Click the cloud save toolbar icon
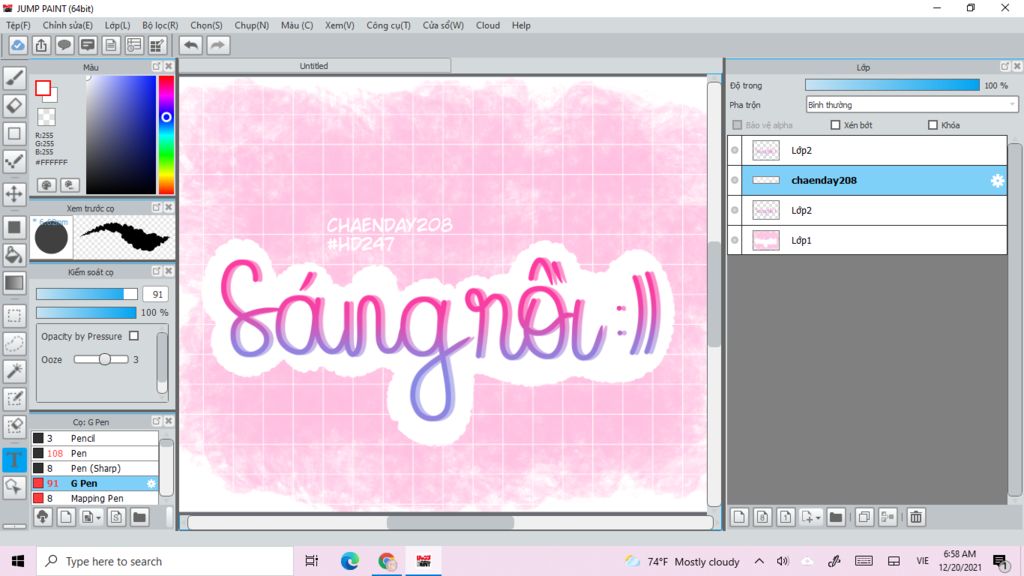Viewport: 1024px width, 576px height. (18, 45)
